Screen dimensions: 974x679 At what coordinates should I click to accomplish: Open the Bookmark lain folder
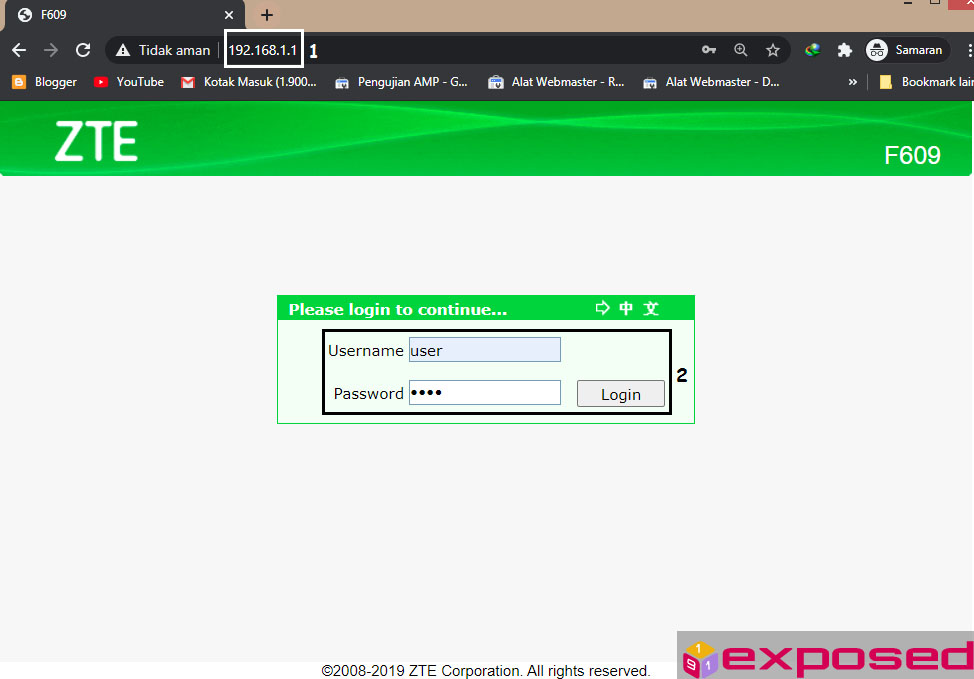pos(926,82)
